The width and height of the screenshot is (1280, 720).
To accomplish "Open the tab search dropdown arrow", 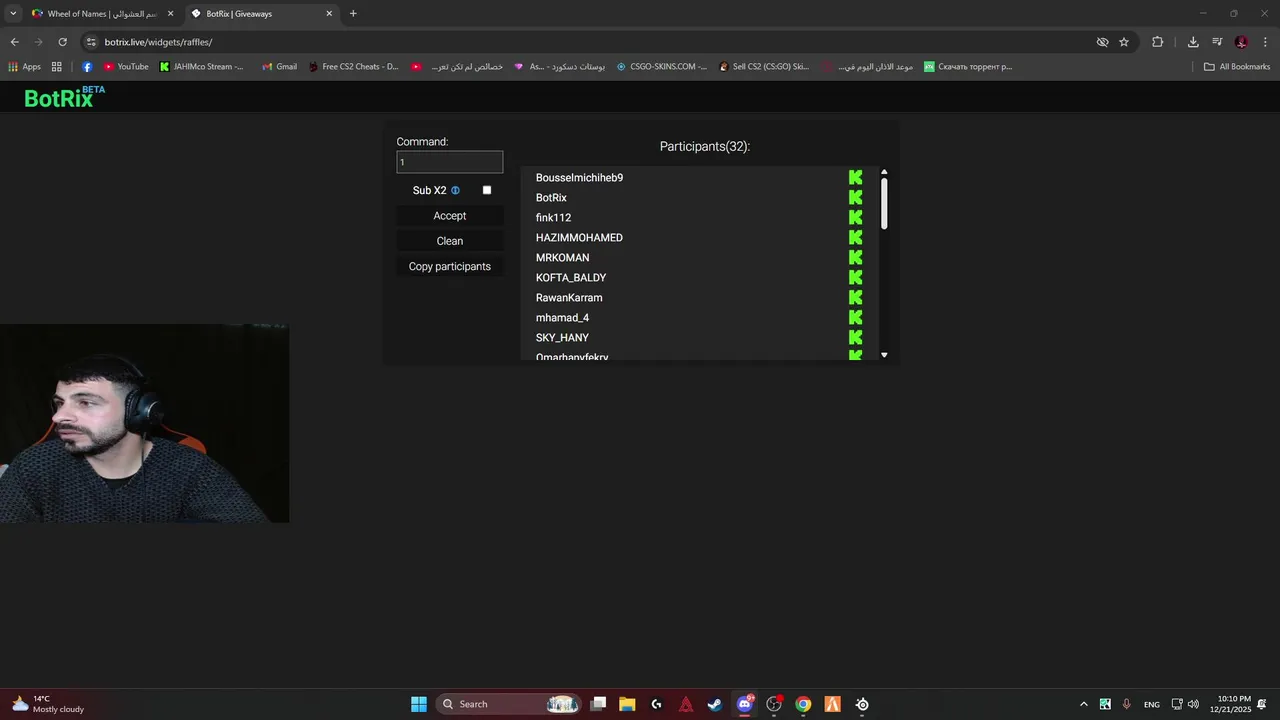I will pos(13,14).
